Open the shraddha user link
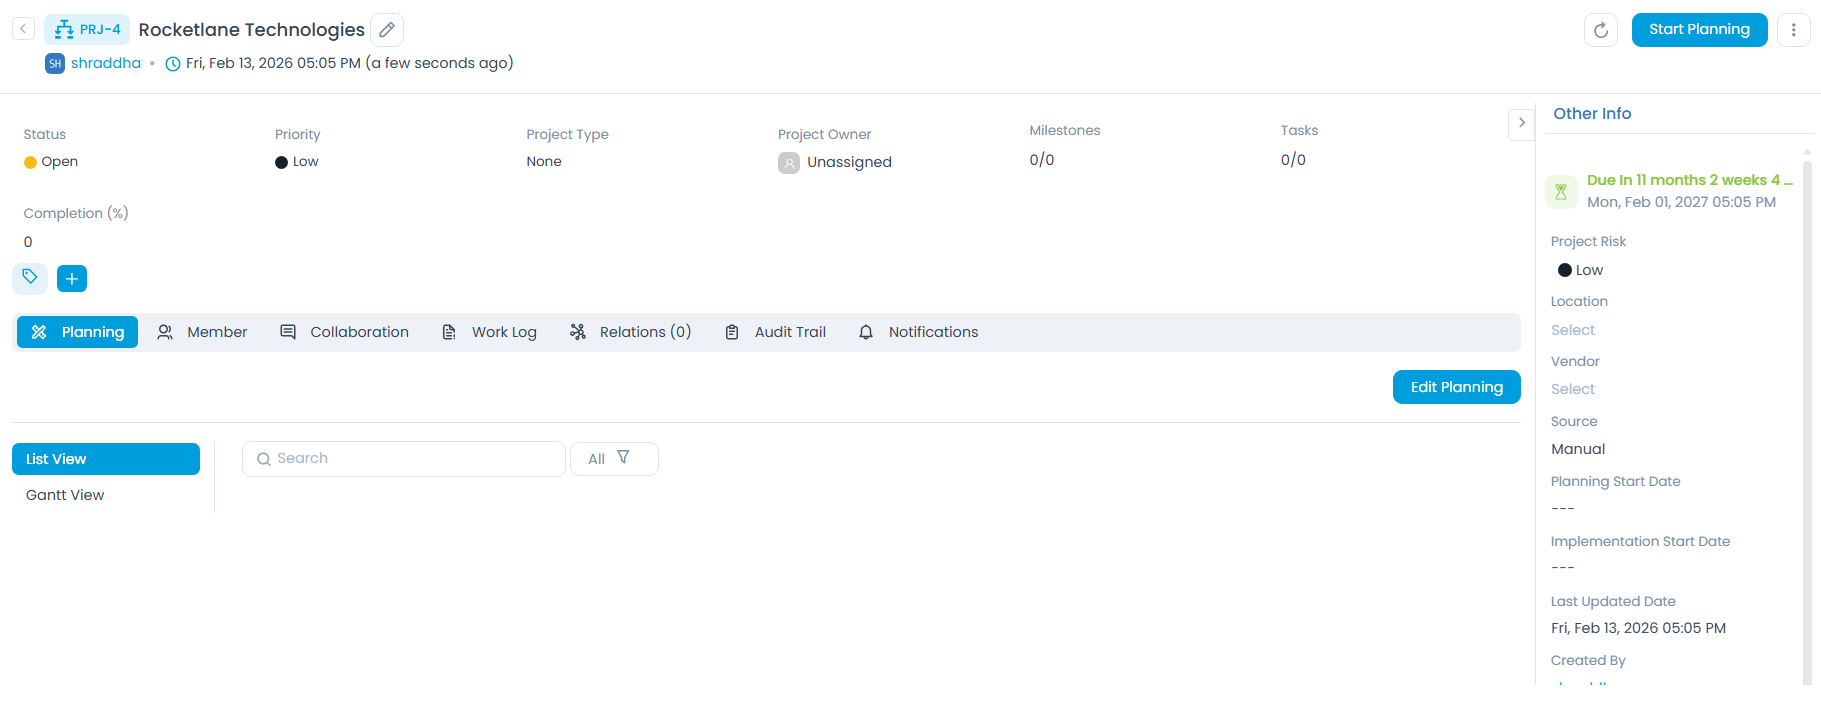The width and height of the screenshot is (1821, 714). point(106,63)
